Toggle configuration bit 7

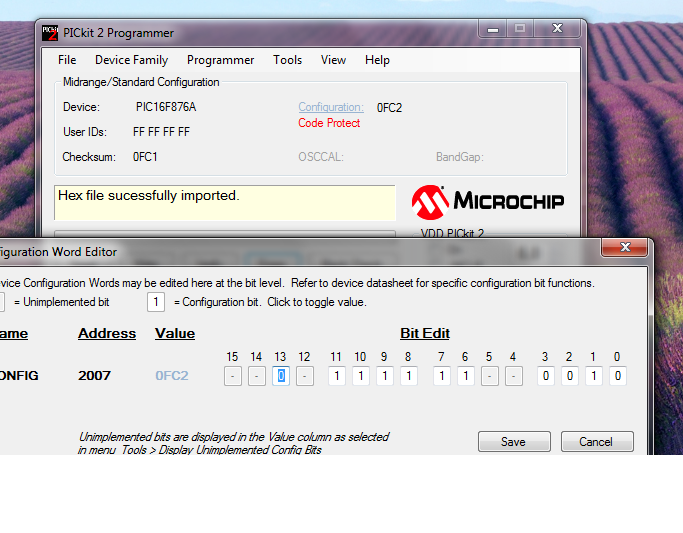coord(441,376)
